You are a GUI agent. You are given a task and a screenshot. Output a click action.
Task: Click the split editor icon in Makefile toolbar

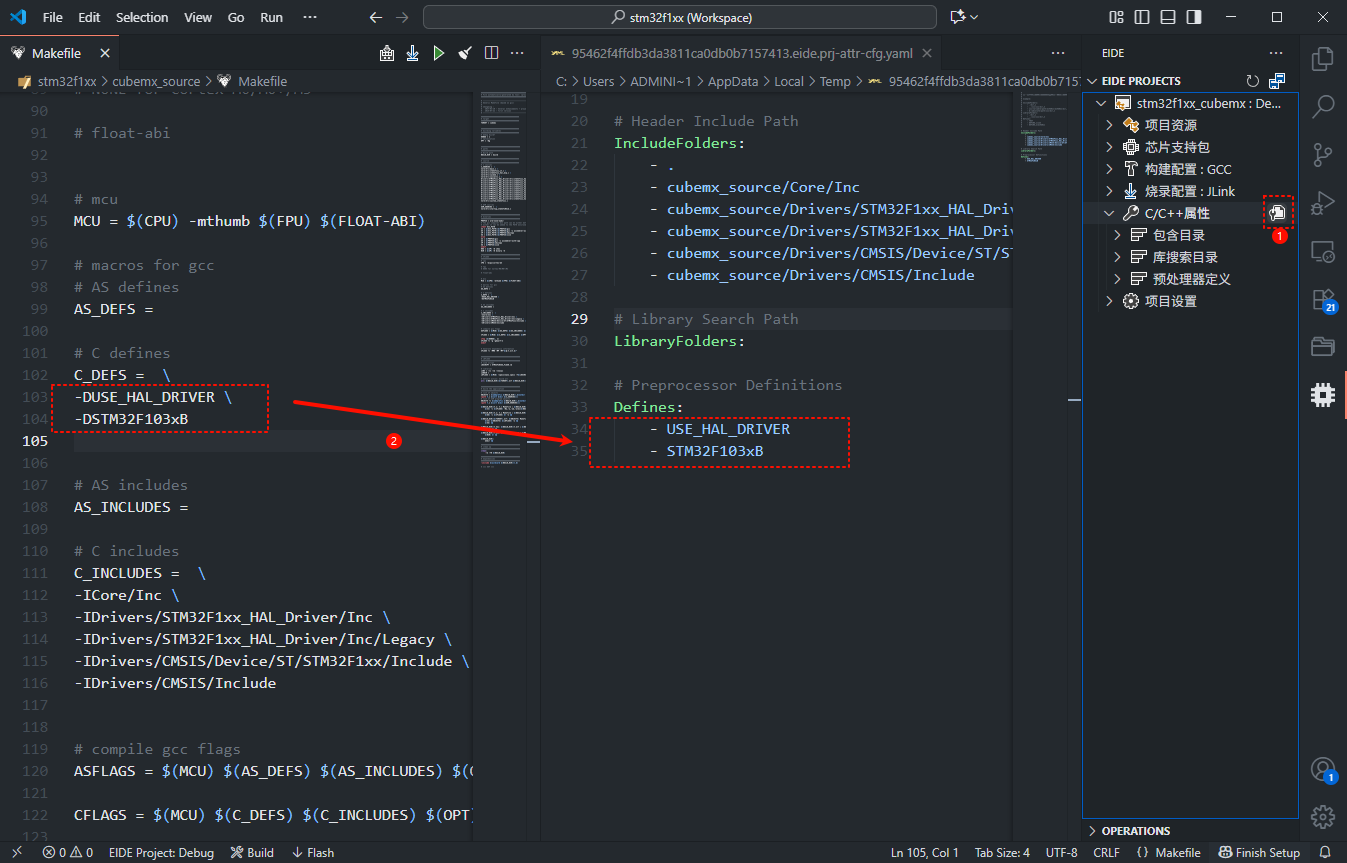click(x=491, y=53)
